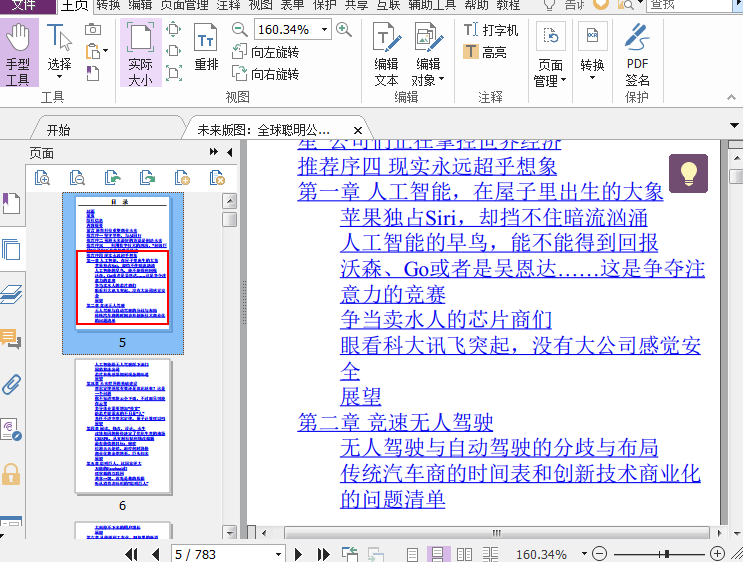
Task: Open Edit Object tool
Action: click(428, 54)
